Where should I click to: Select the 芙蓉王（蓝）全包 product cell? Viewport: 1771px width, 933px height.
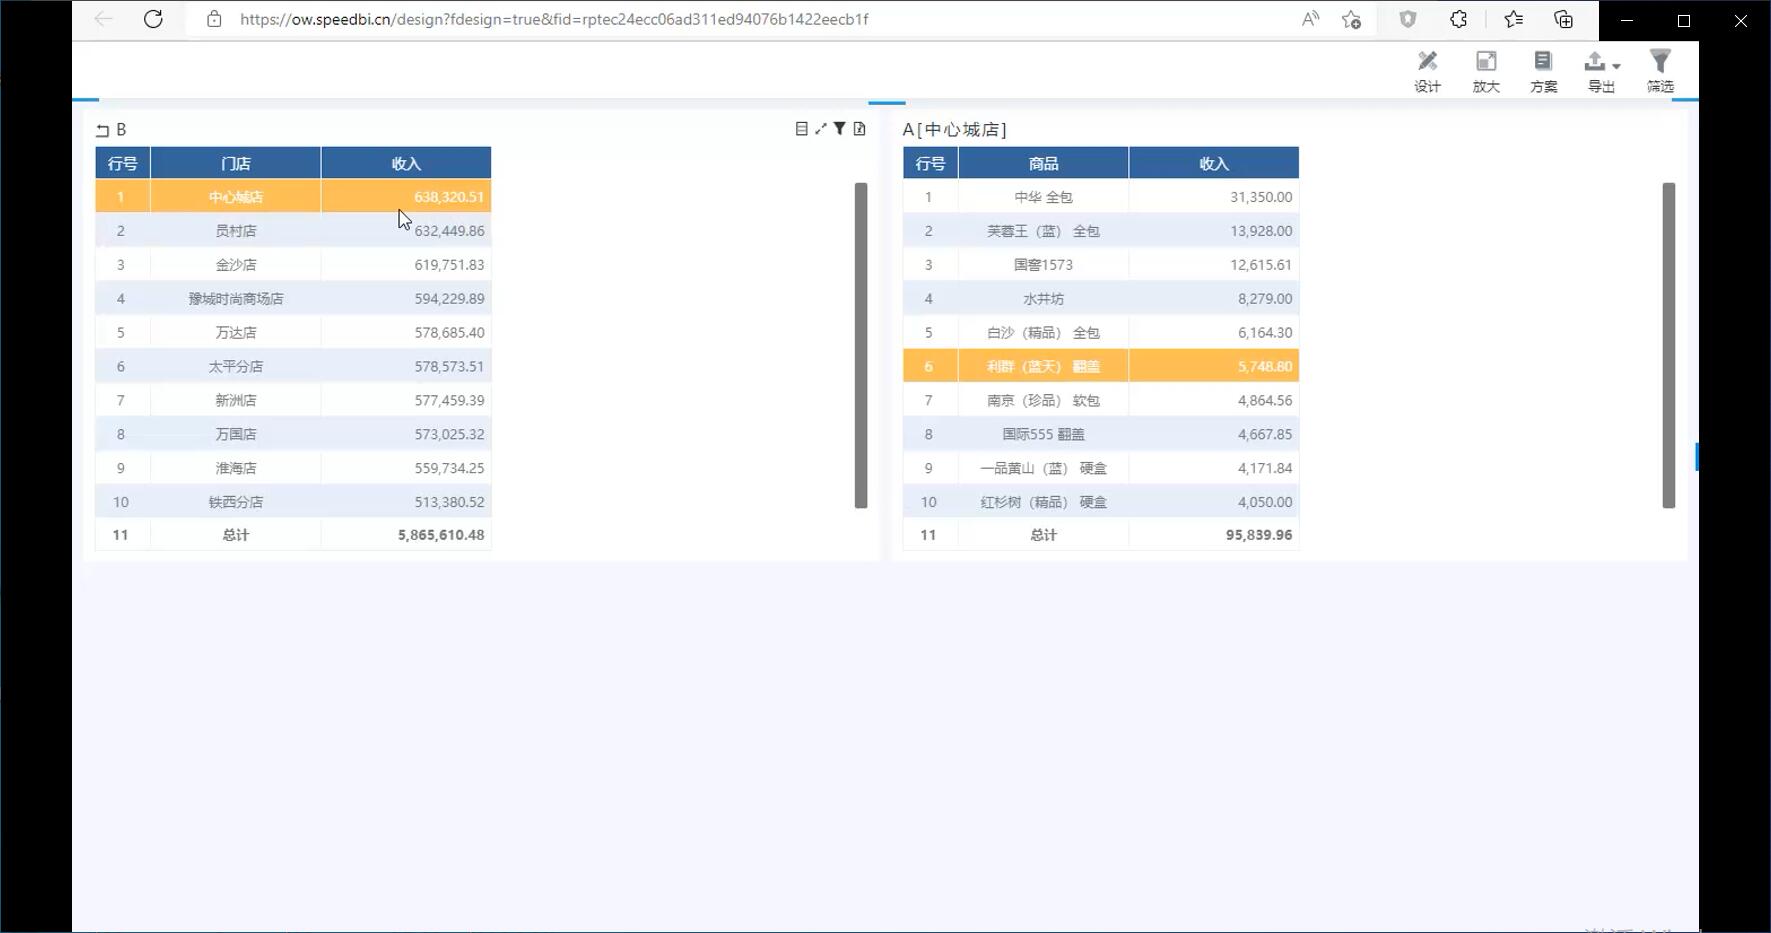(x=1043, y=231)
